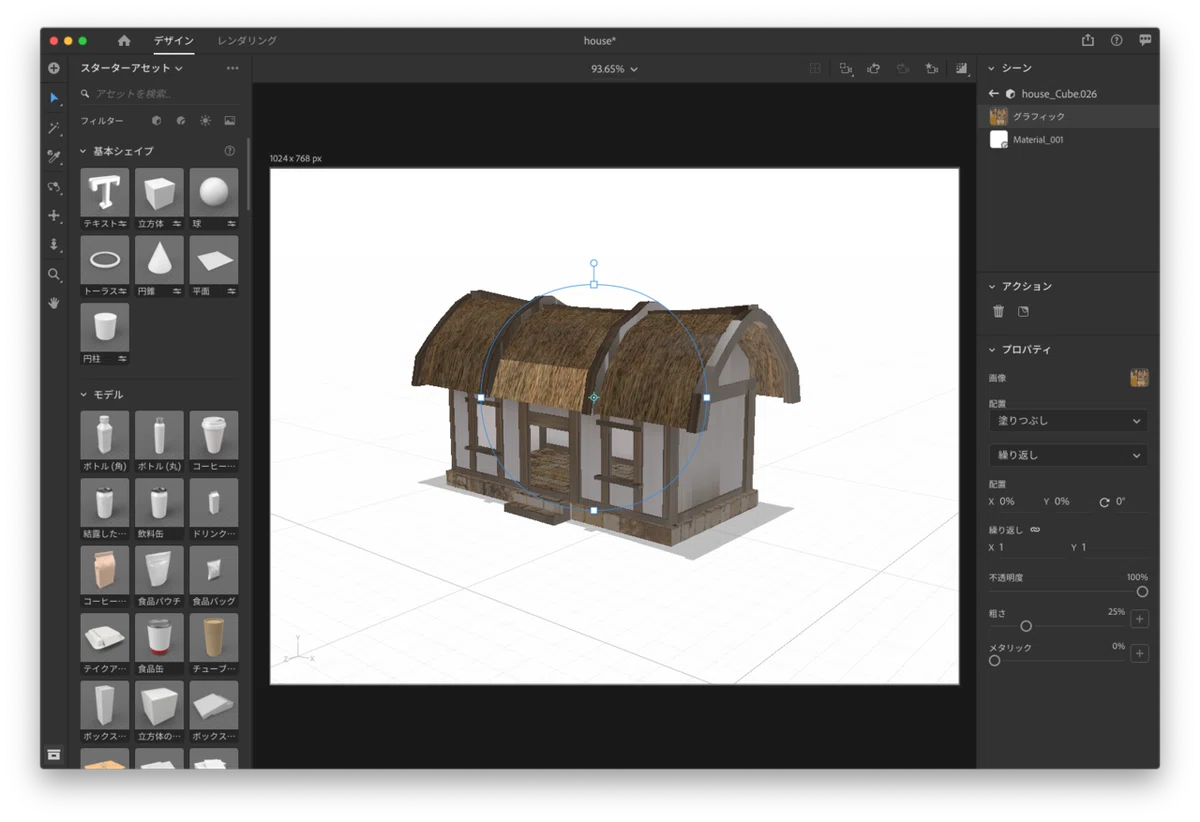Select the Orbit camera tool
The width and height of the screenshot is (1200, 822).
pyautogui.click(x=54, y=186)
